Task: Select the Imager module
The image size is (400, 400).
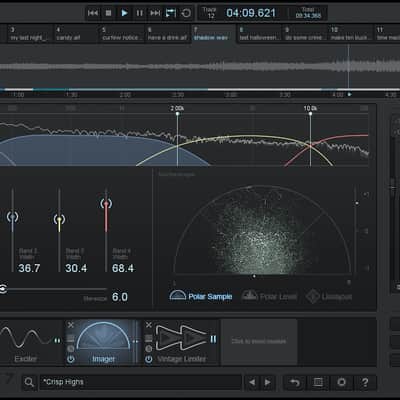Action: 103,343
